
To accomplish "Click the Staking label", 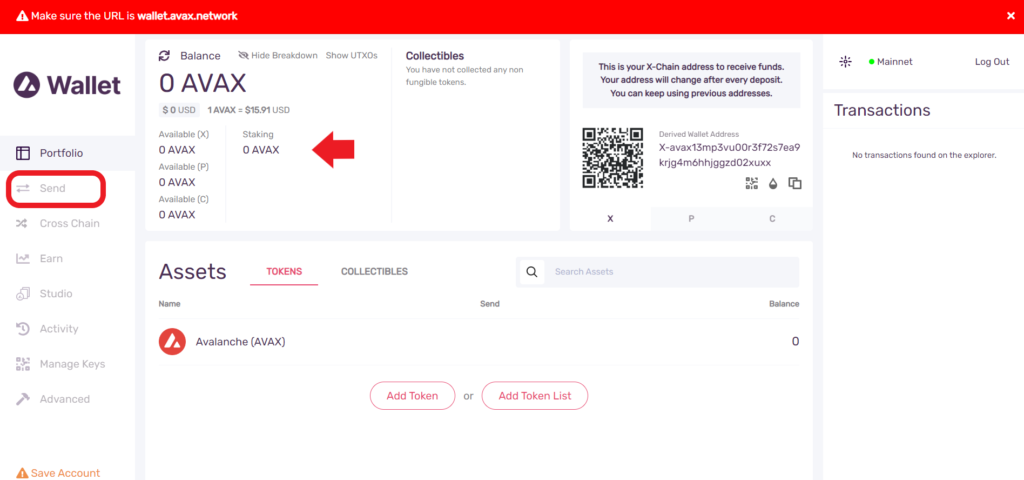I will tap(258, 134).
